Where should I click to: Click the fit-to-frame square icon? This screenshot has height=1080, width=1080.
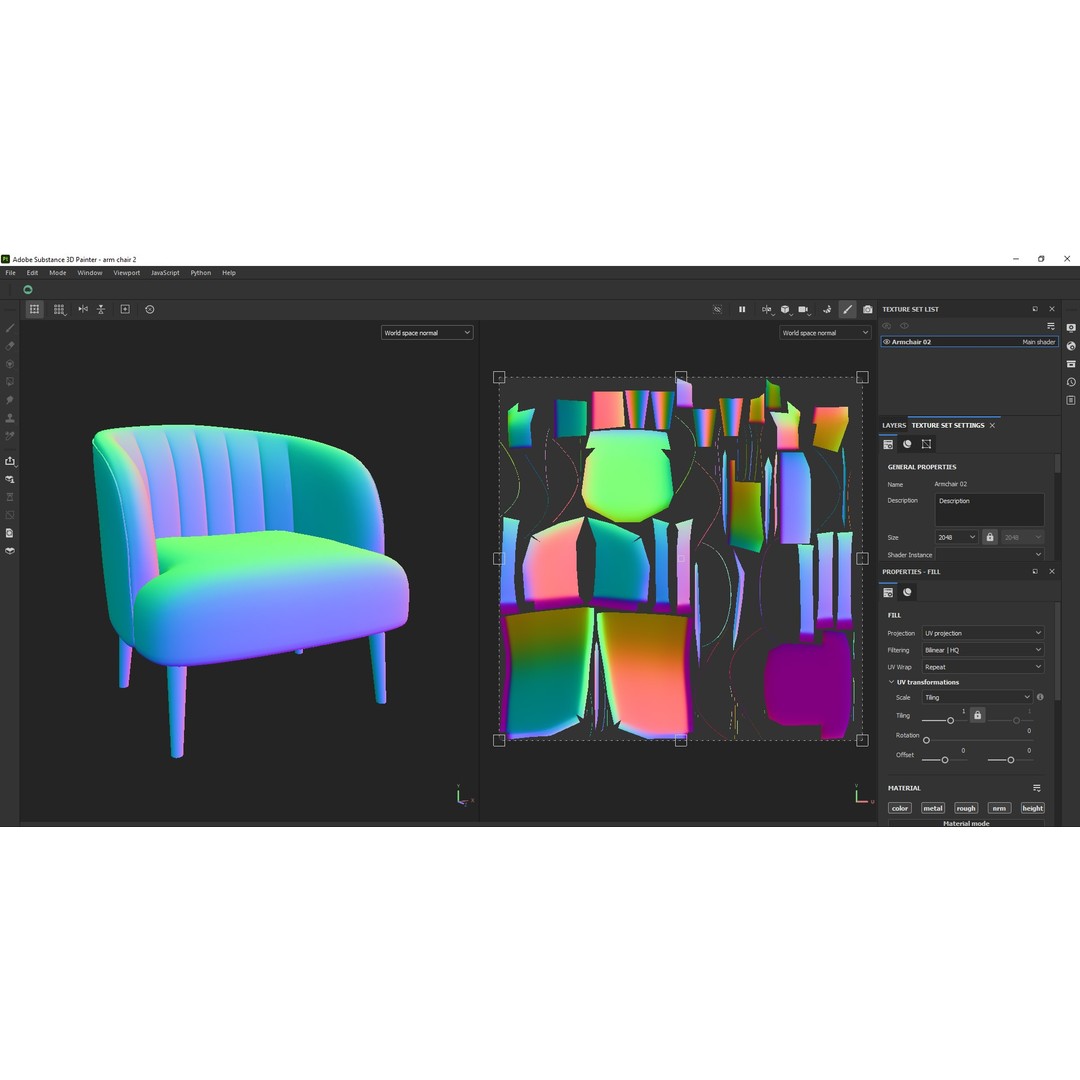click(x=125, y=309)
